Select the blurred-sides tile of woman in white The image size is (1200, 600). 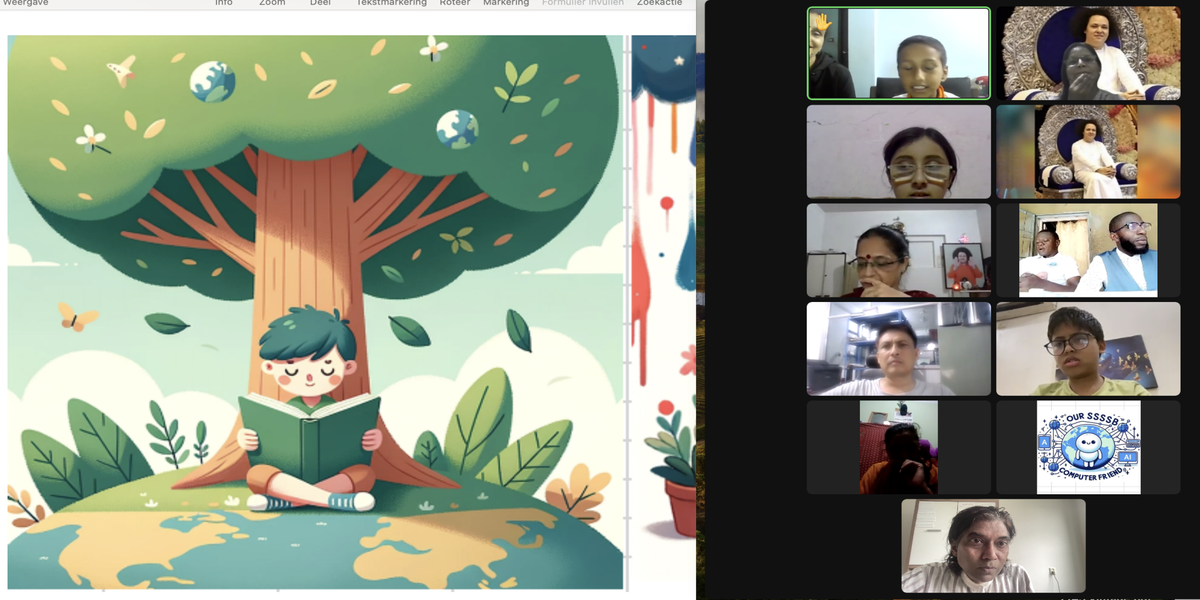click(x=1088, y=151)
